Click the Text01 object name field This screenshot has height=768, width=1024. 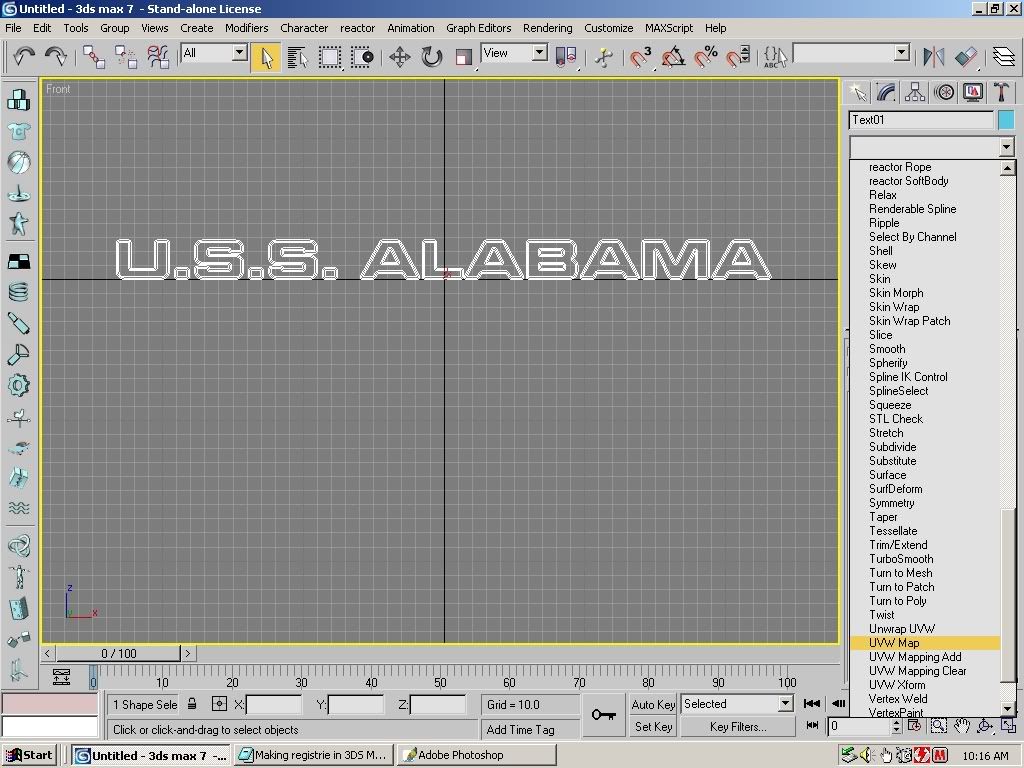point(921,120)
